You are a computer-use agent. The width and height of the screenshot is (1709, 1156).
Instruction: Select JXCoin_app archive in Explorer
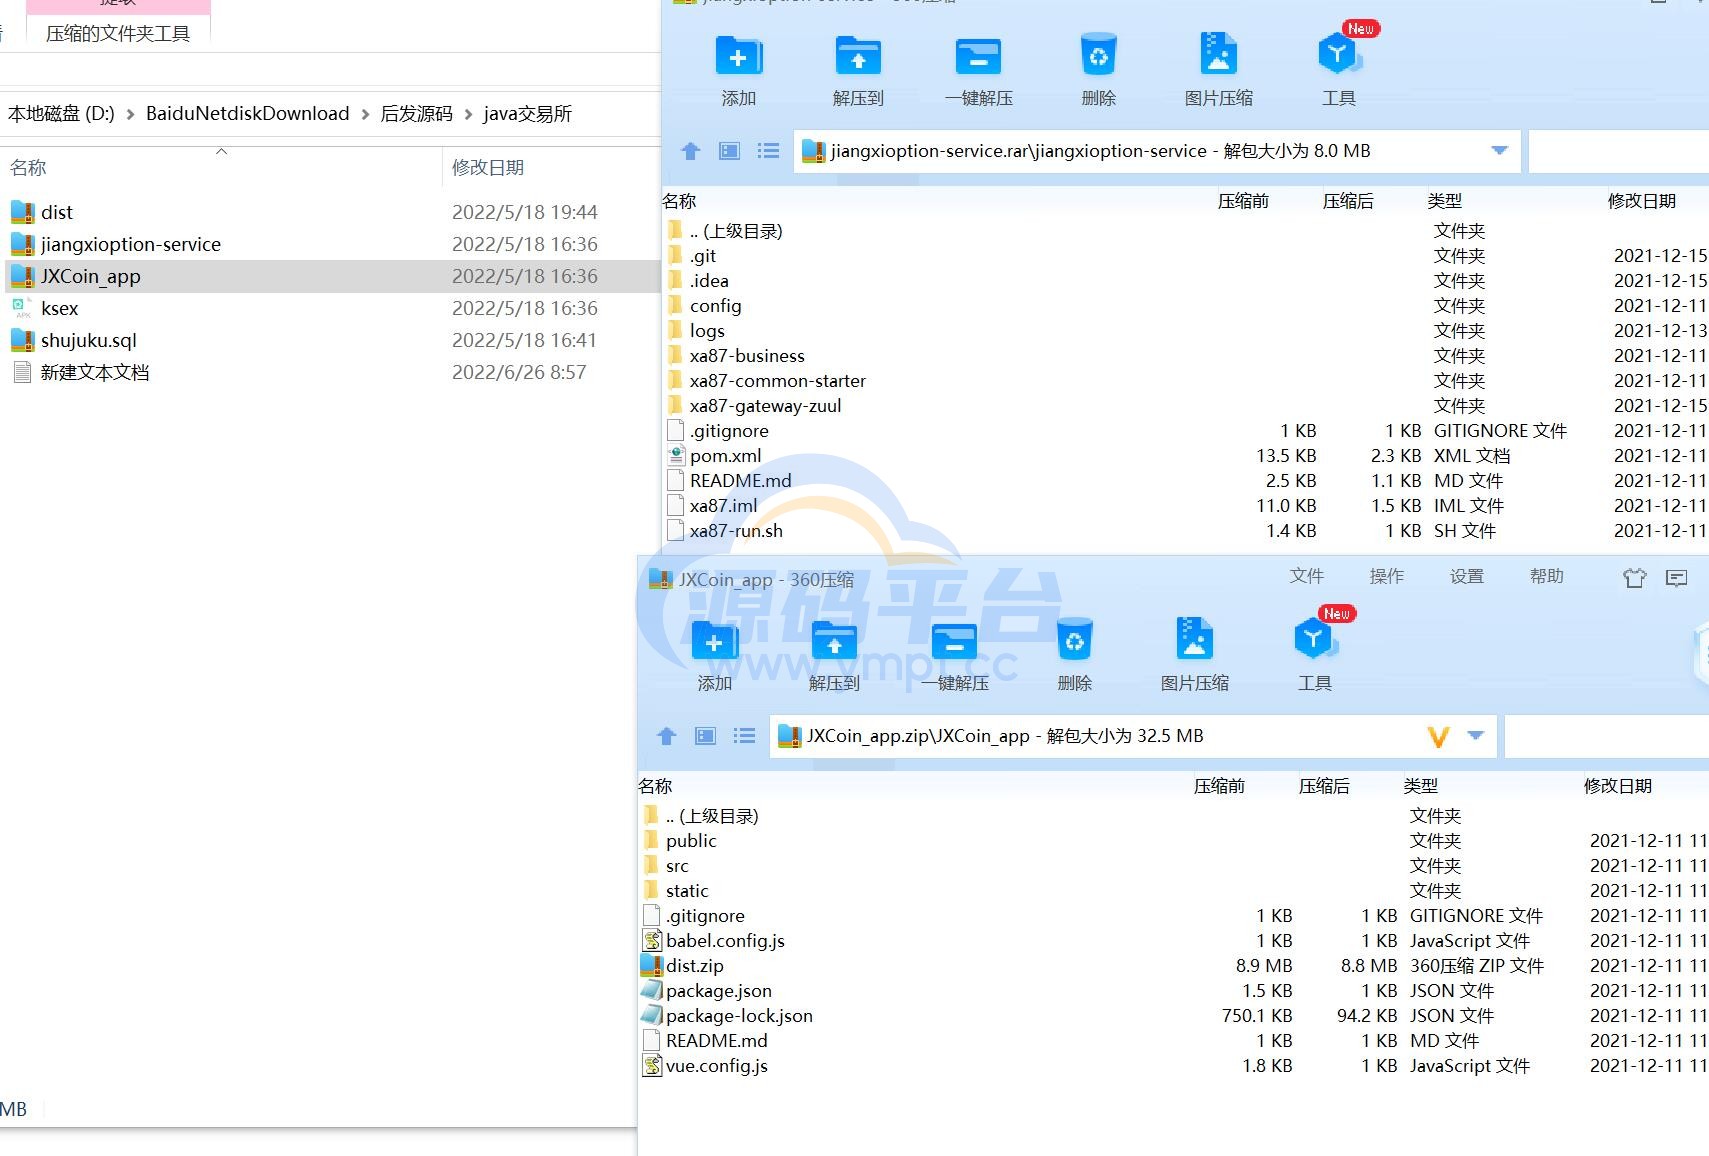coord(332,276)
